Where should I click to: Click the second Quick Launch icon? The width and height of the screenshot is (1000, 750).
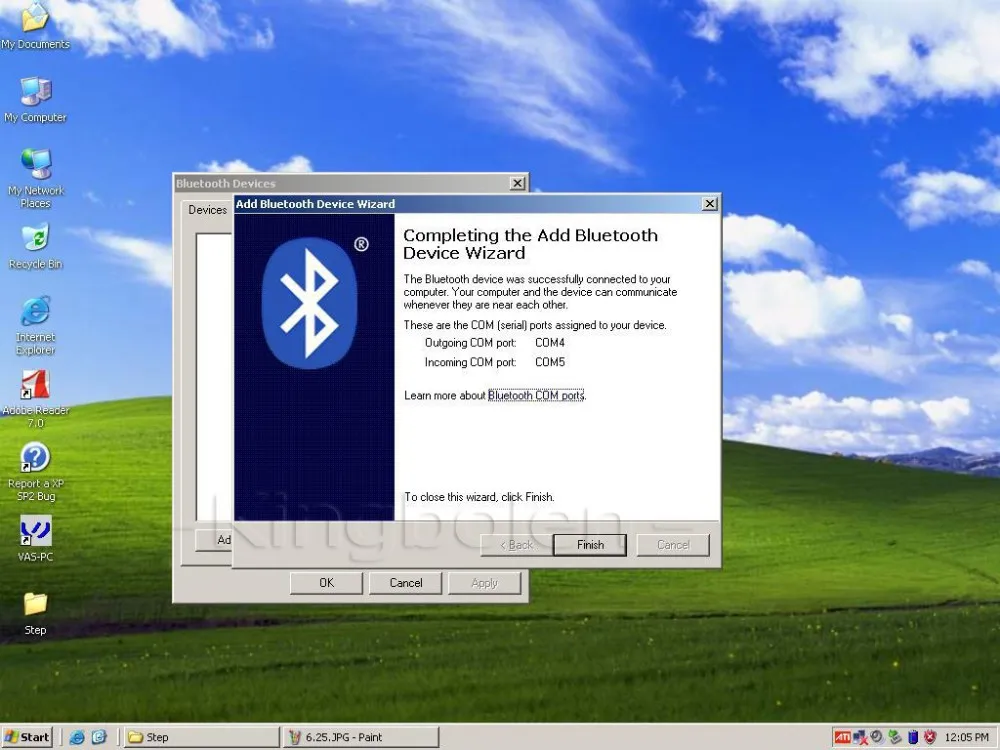pyautogui.click(x=99, y=737)
